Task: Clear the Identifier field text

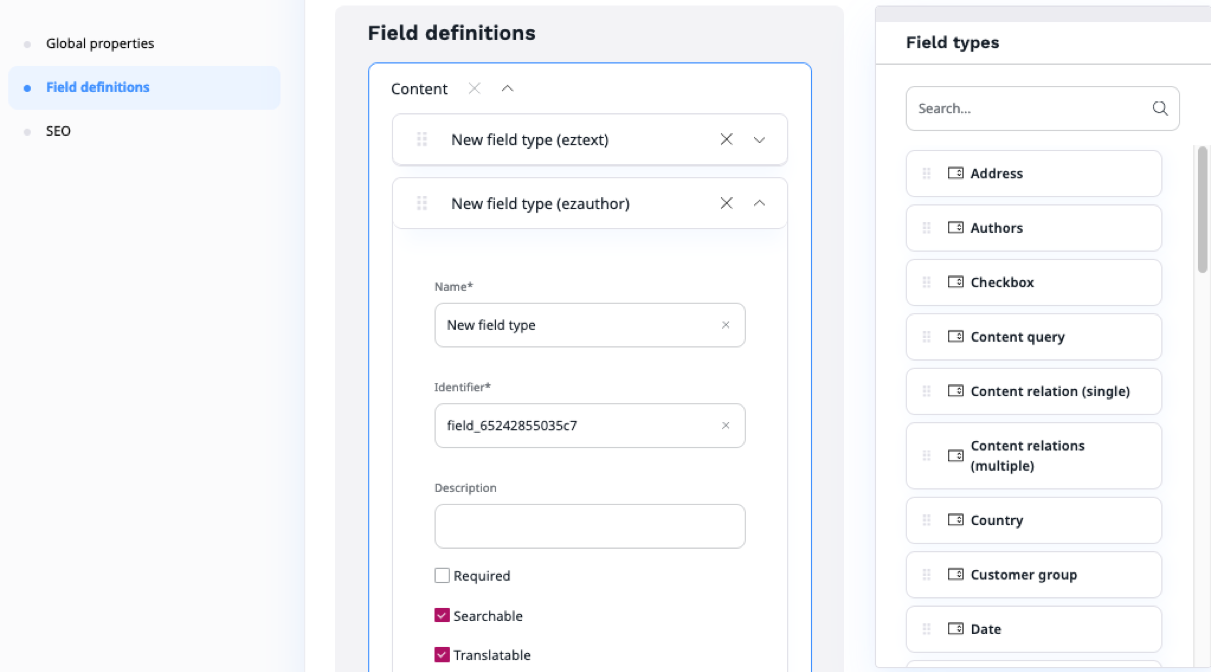Action: pyautogui.click(x=726, y=426)
